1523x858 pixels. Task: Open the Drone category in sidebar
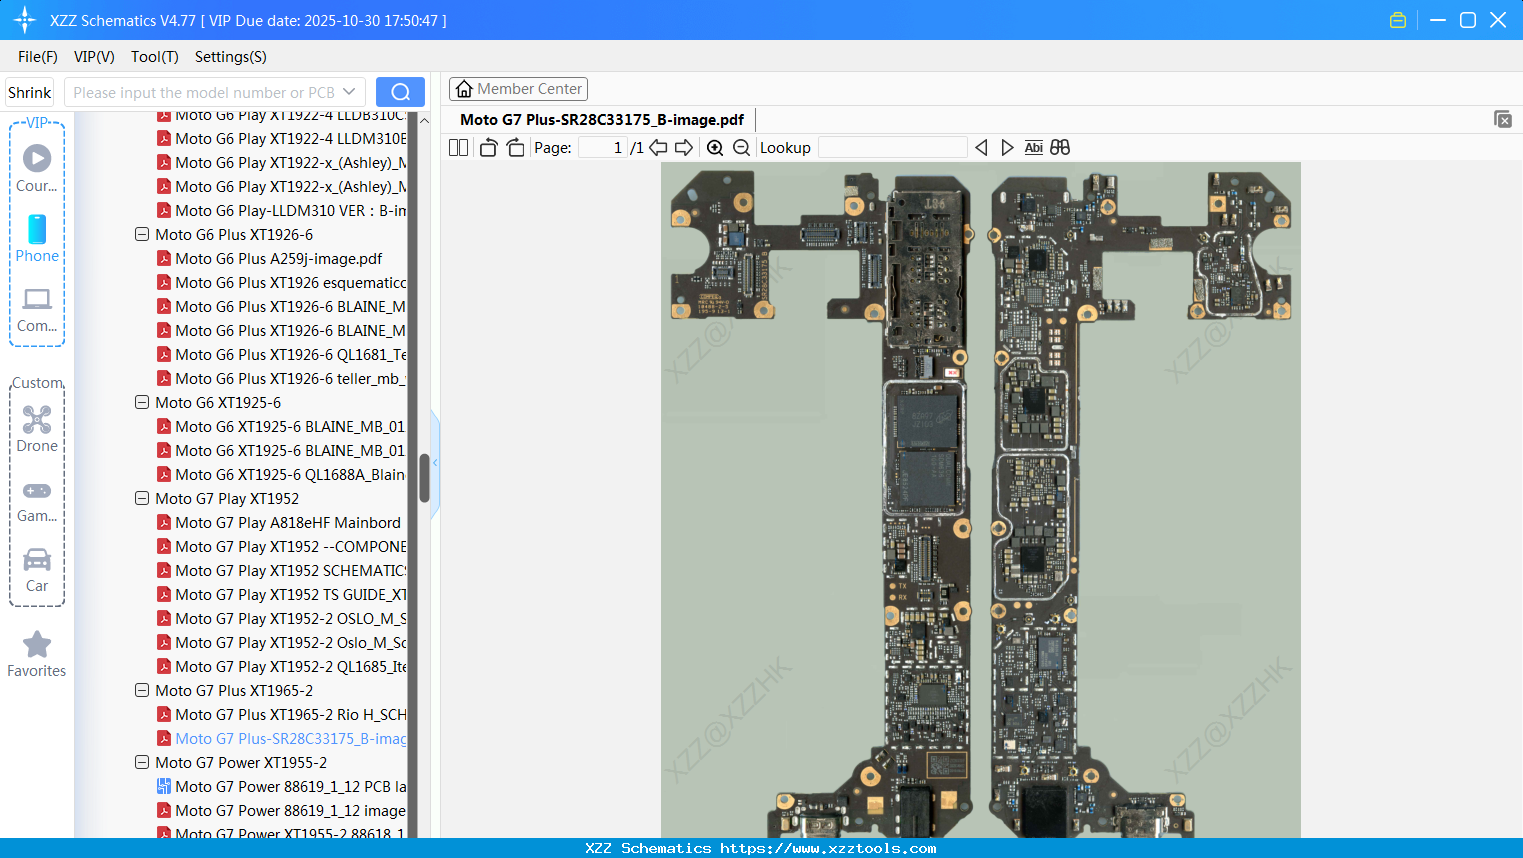[37, 429]
